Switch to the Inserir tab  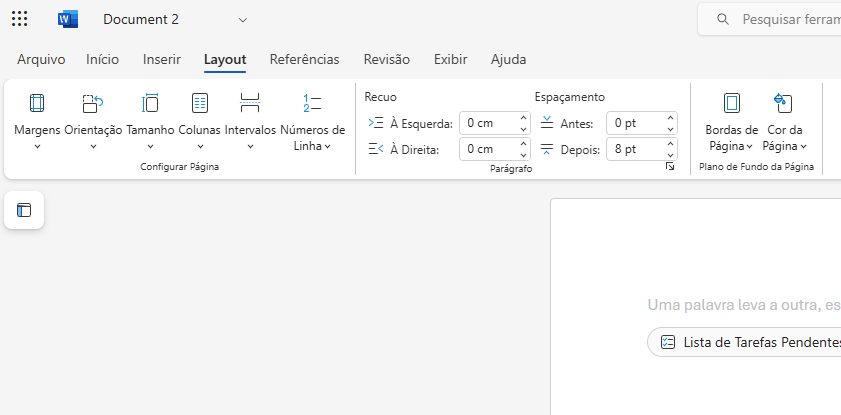pos(162,59)
